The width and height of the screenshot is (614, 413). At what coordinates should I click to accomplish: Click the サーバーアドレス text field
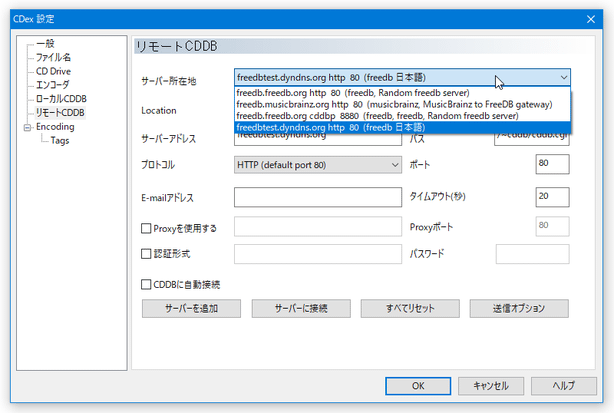tap(318, 139)
